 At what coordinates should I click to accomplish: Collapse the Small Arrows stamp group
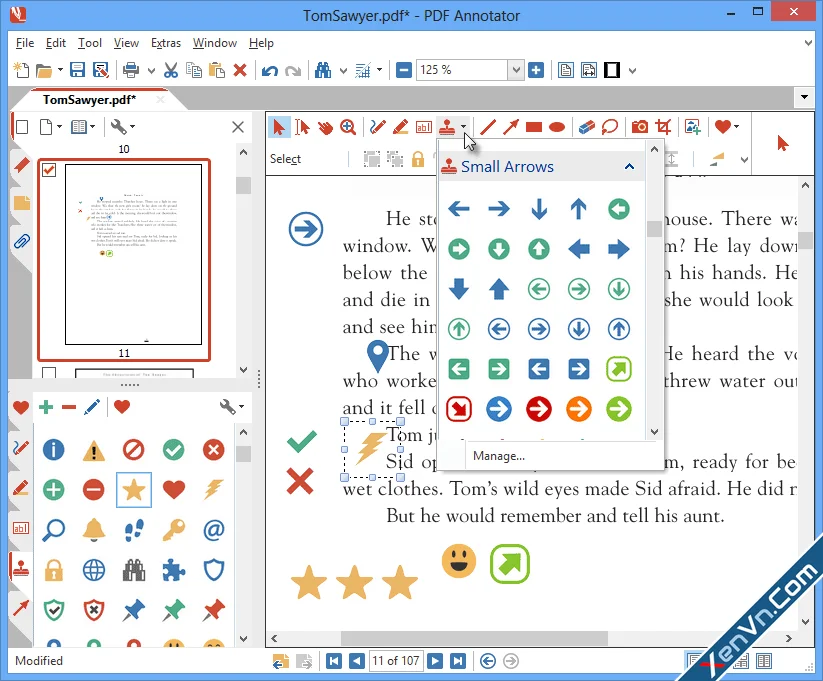(x=629, y=167)
